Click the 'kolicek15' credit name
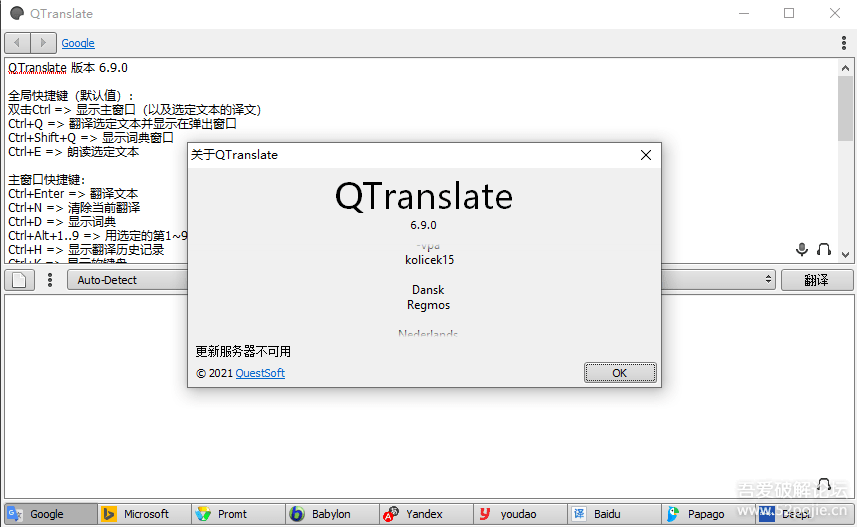 429,260
